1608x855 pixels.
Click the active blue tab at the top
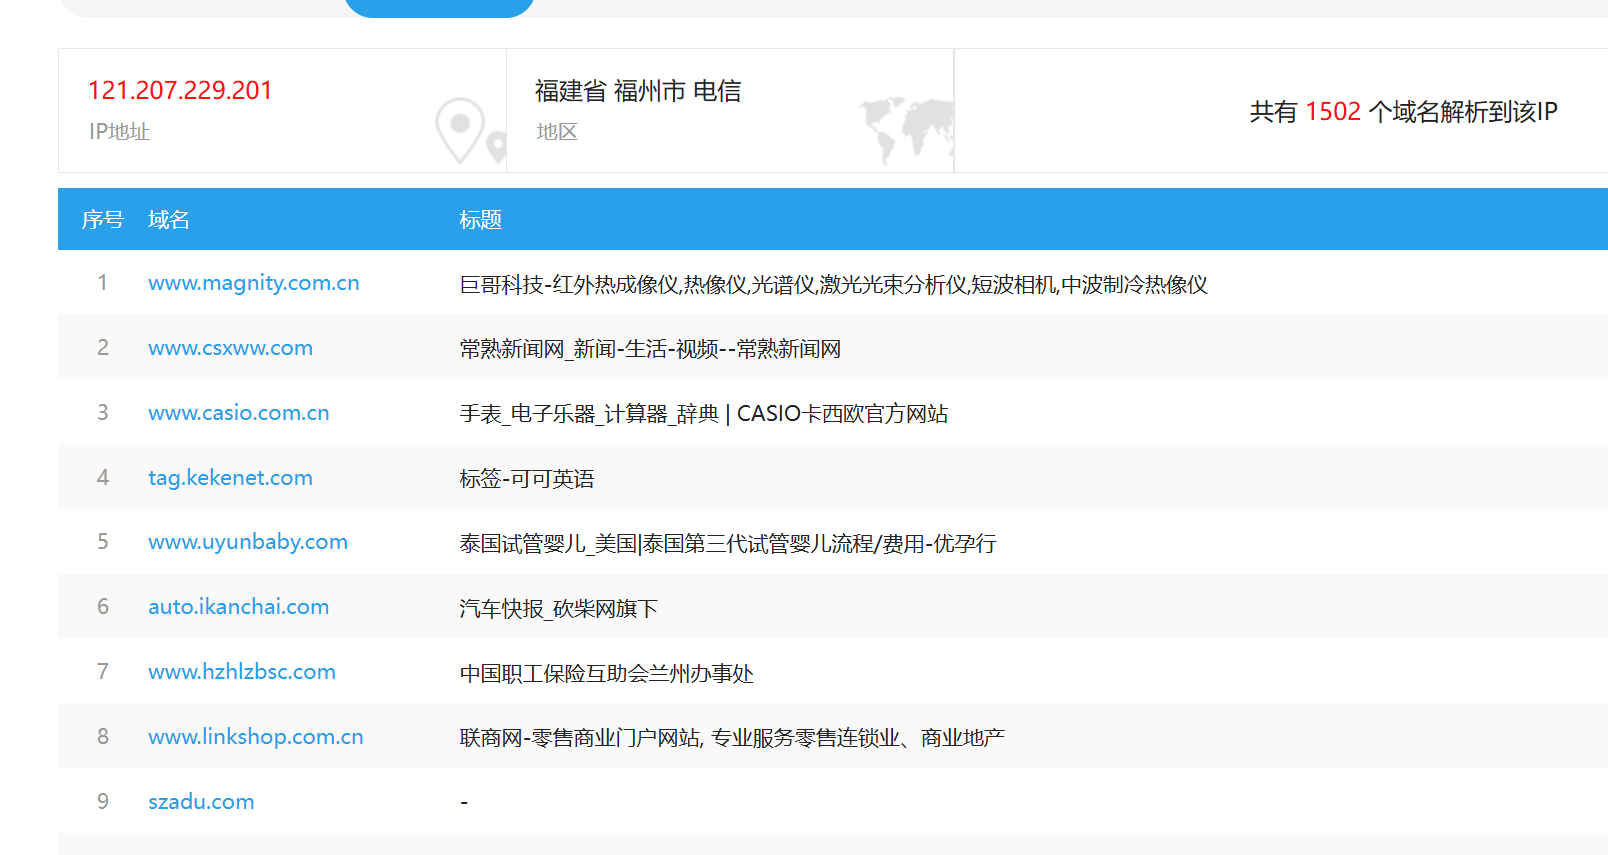pyautogui.click(x=439, y=8)
